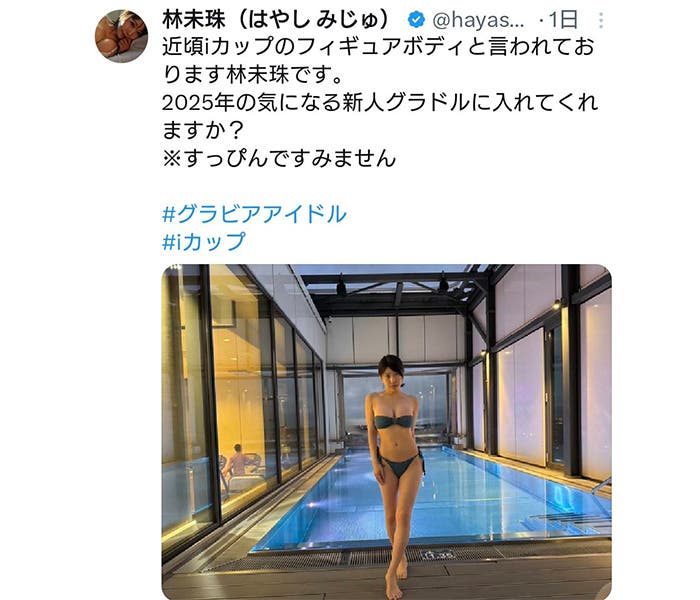Open the #iカップ hashtag
Screen dimensions: 700x600
coord(204,242)
